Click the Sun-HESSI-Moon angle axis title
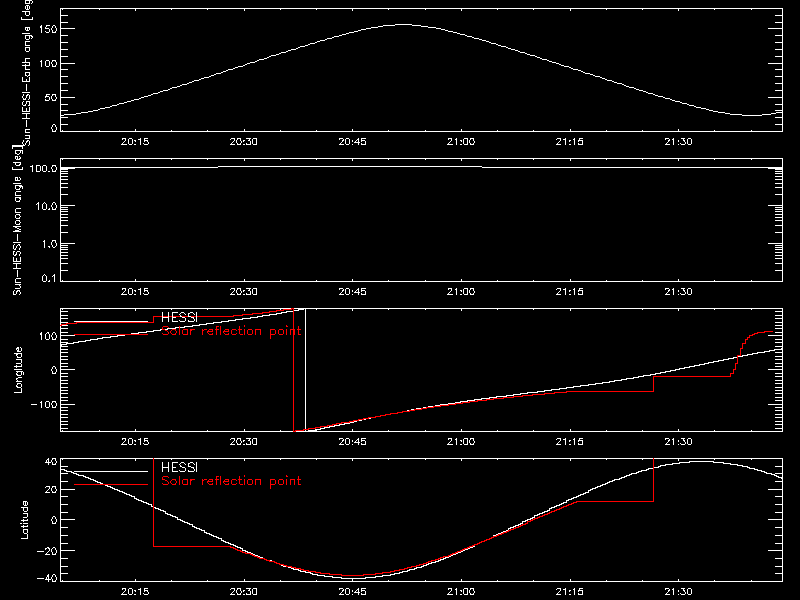 (x=17, y=220)
